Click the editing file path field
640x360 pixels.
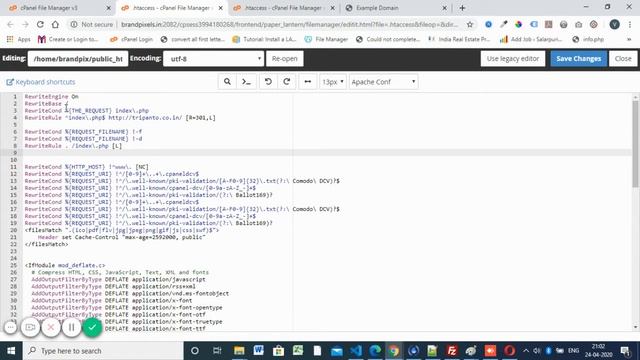(78, 59)
